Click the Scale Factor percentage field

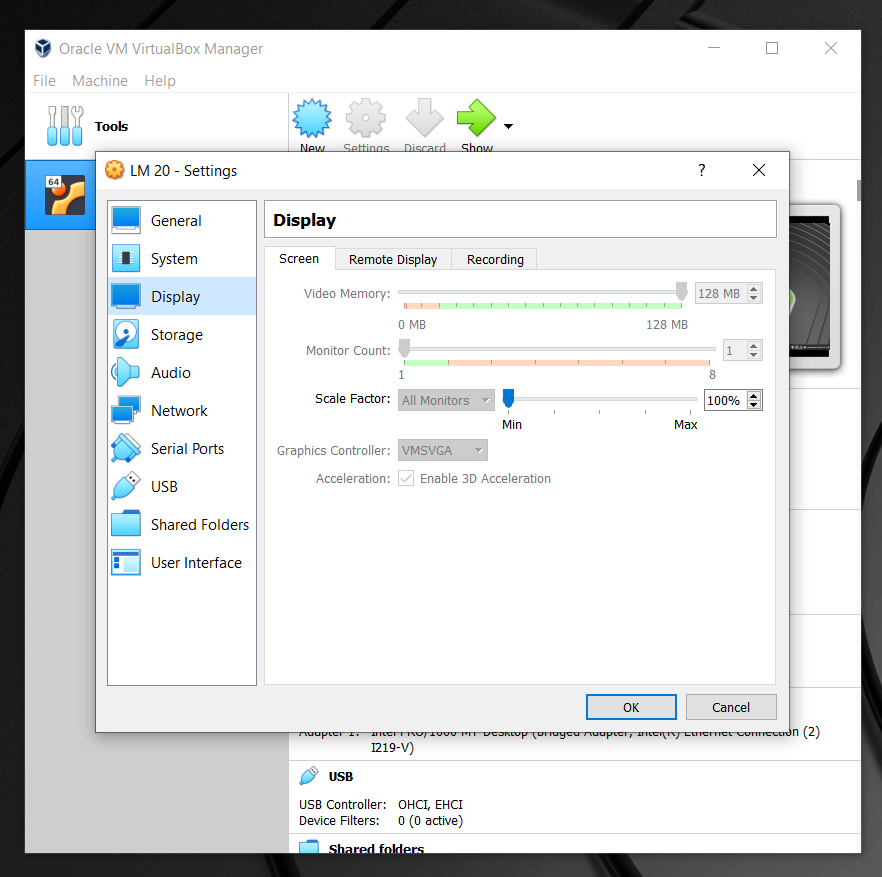click(724, 400)
